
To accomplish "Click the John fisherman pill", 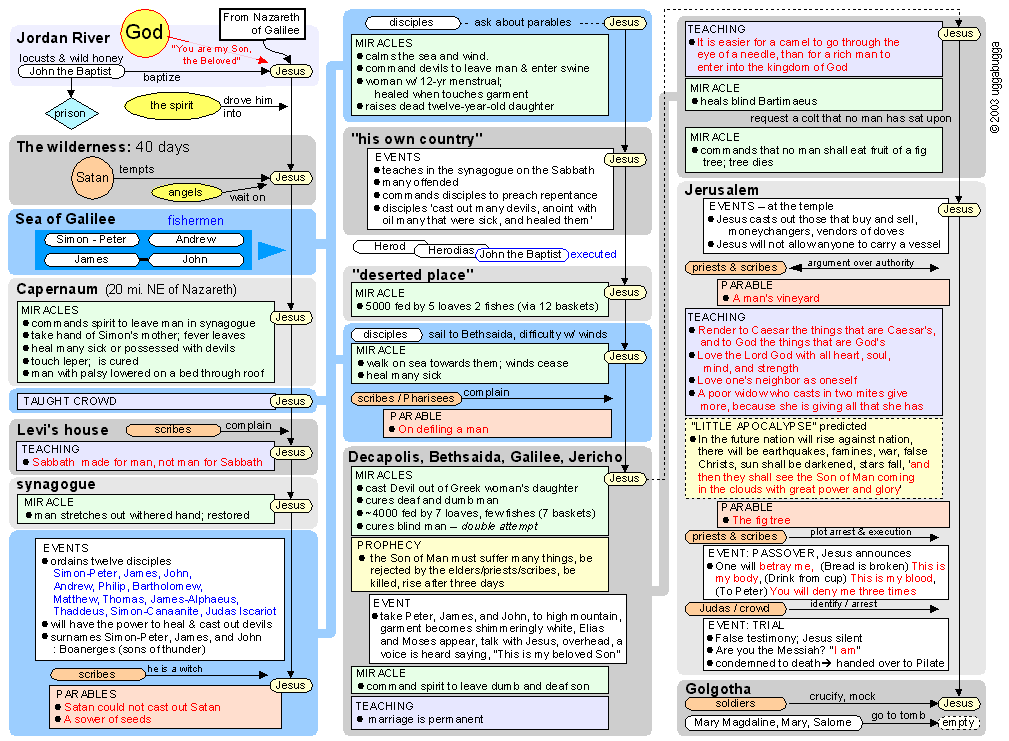I will (x=195, y=259).
